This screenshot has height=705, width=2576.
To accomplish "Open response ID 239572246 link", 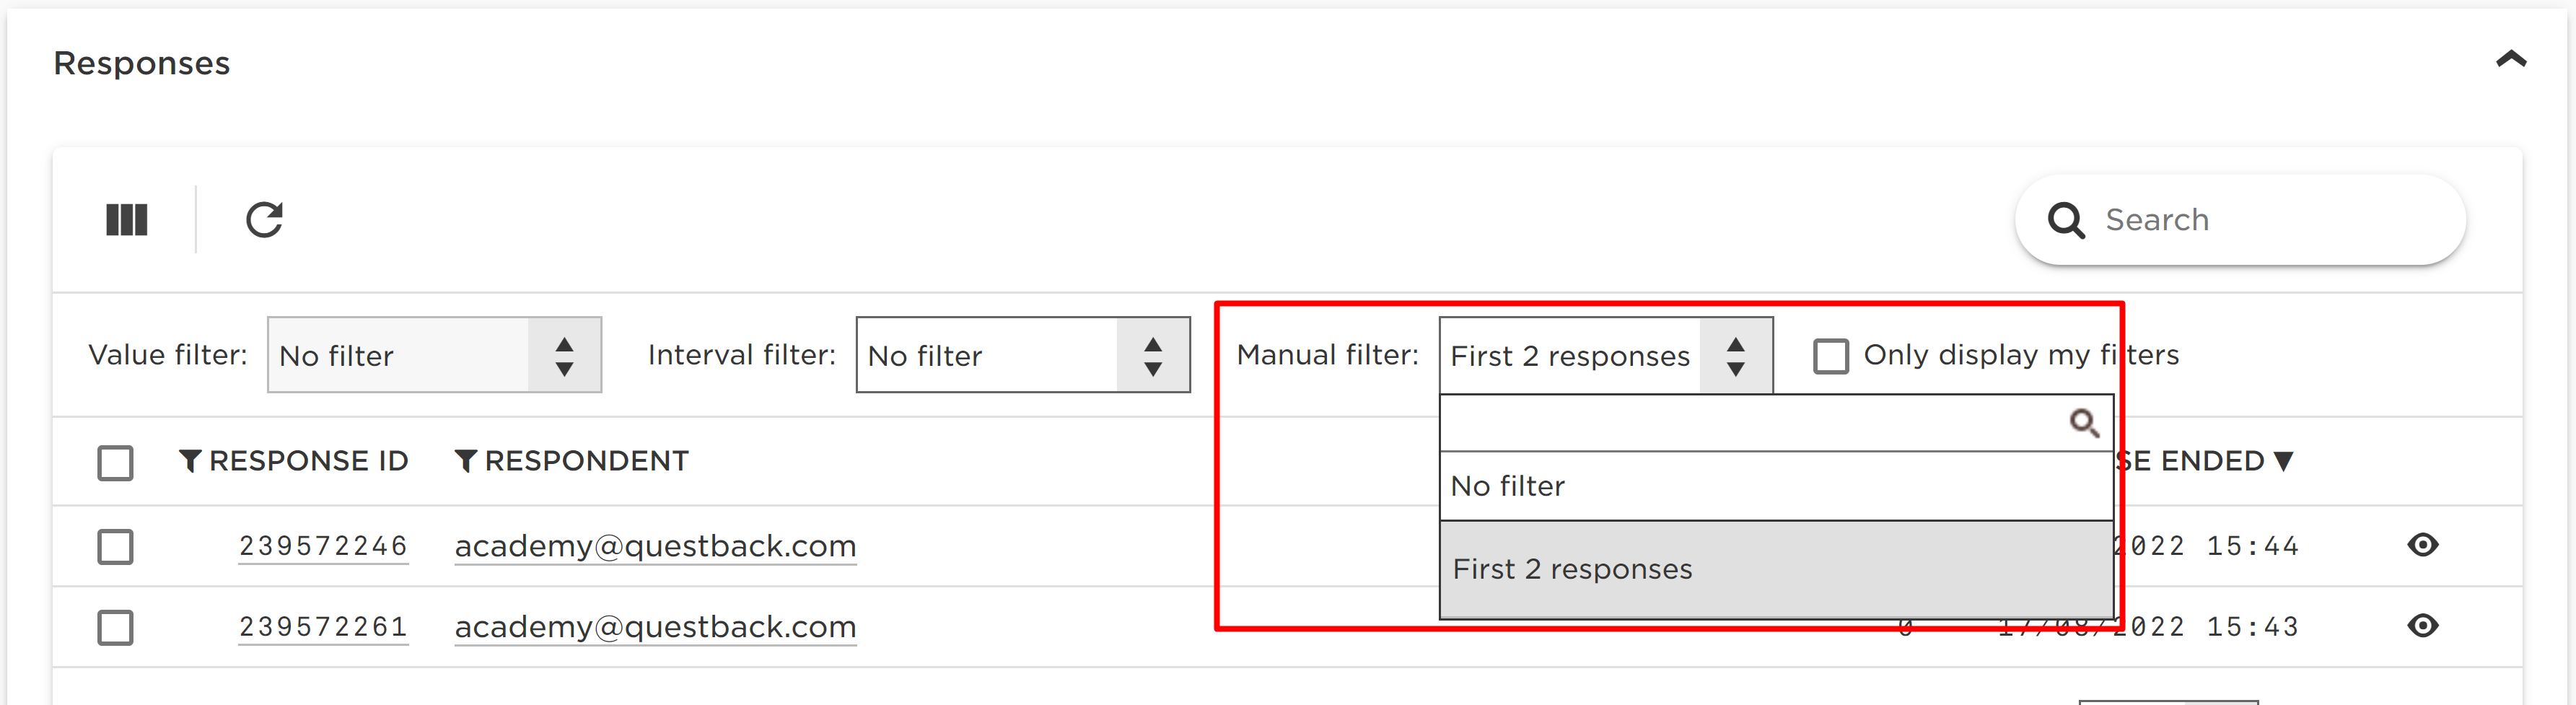I will click(323, 546).
